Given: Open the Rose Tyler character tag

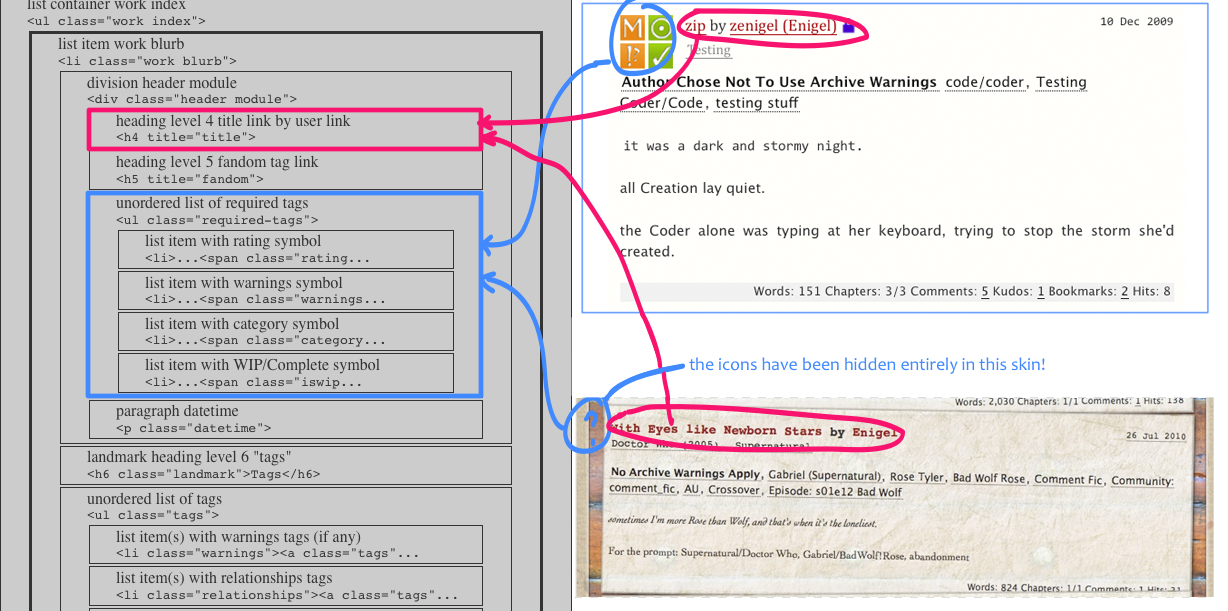Looking at the screenshot, I should point(917,477).
